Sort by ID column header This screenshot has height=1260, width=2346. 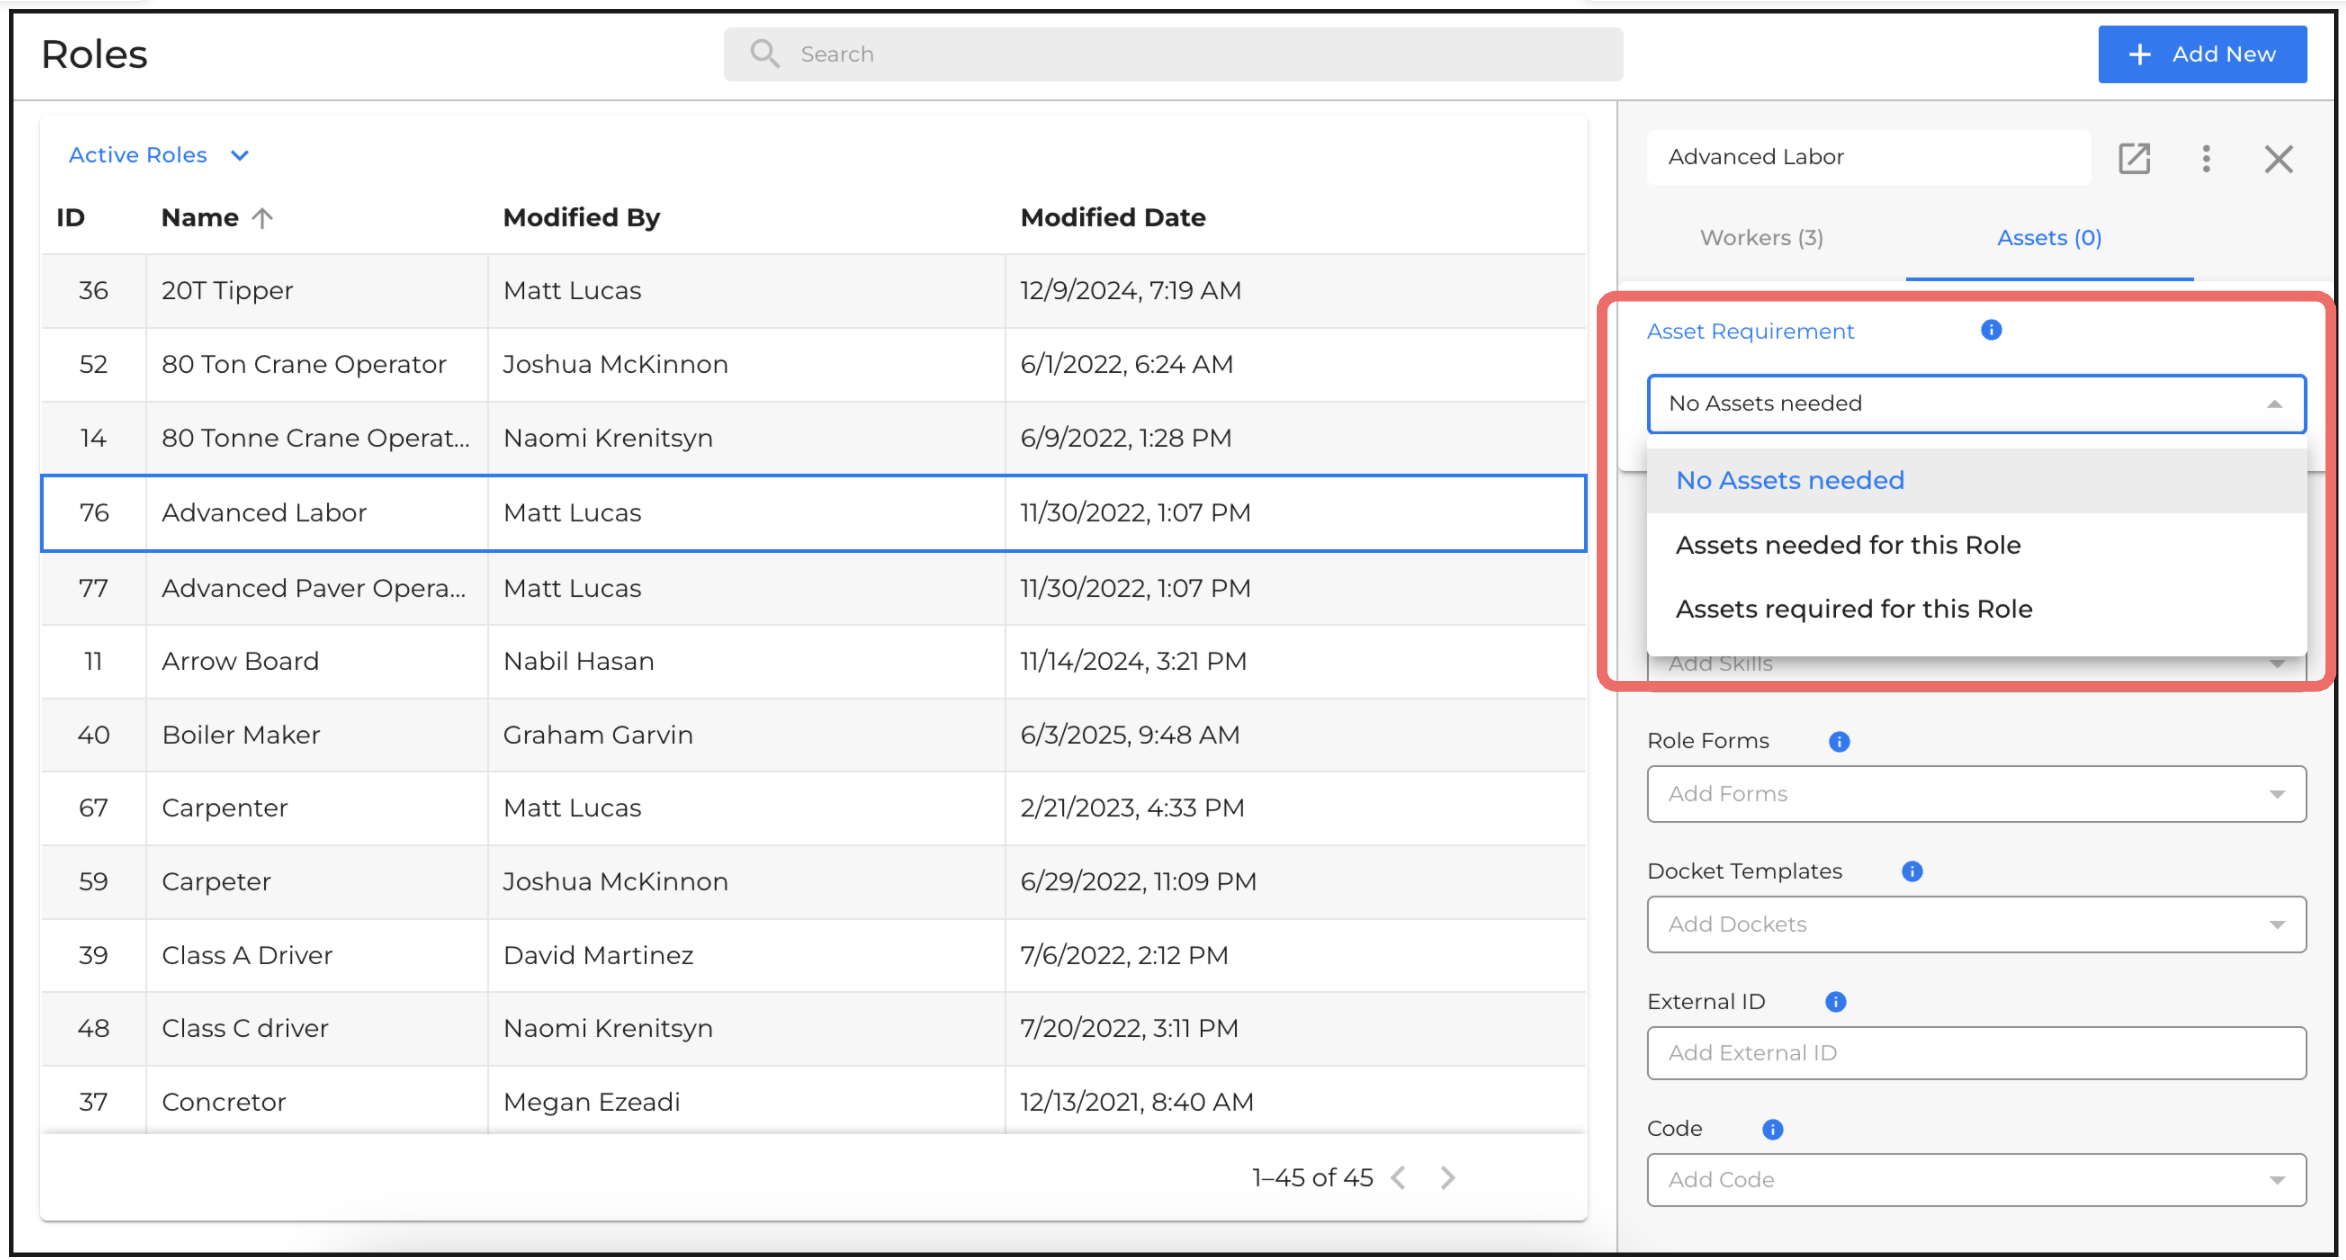70,217
